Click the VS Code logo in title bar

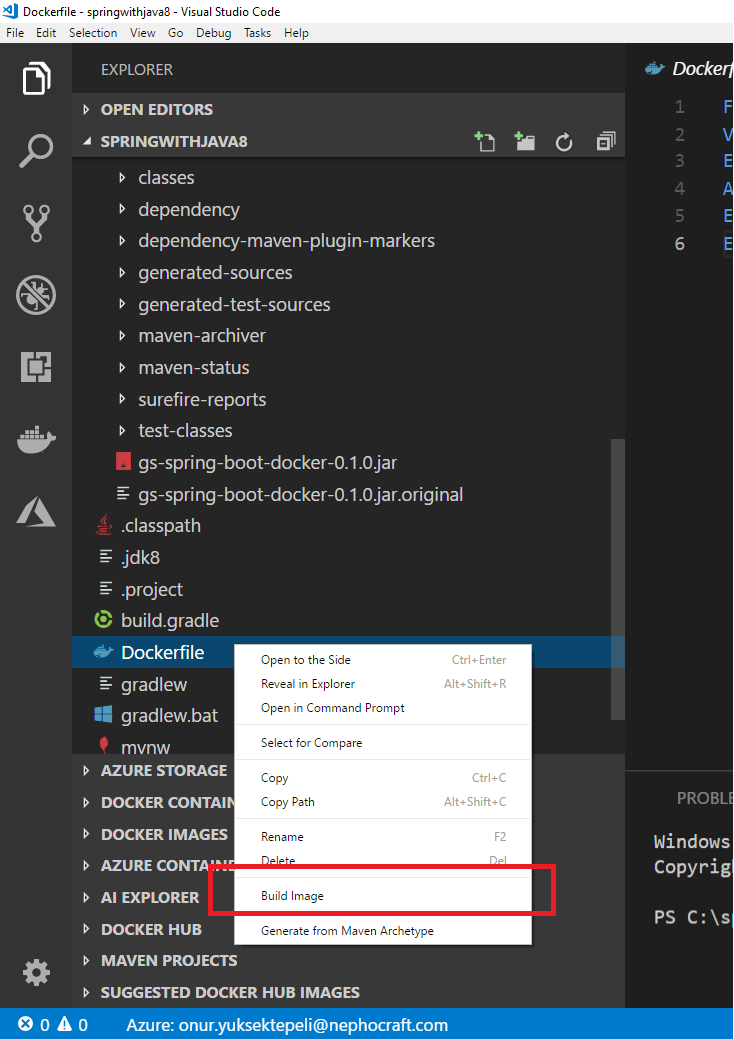click(10, 11)
